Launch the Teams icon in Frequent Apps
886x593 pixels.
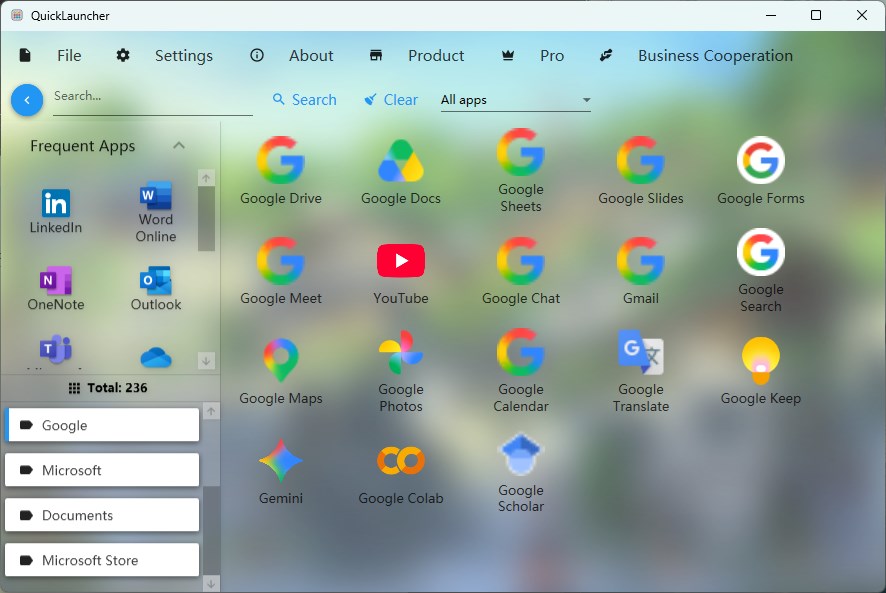click(x=56, y=350)
